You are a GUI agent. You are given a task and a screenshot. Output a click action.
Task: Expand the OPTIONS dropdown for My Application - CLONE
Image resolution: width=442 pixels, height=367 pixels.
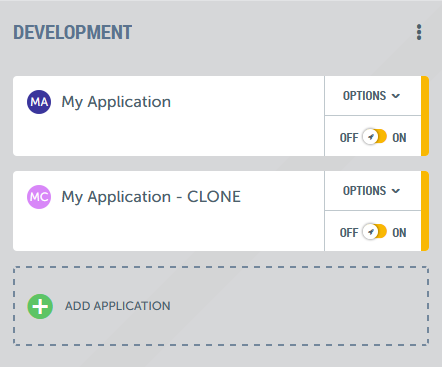coord(373,191)
